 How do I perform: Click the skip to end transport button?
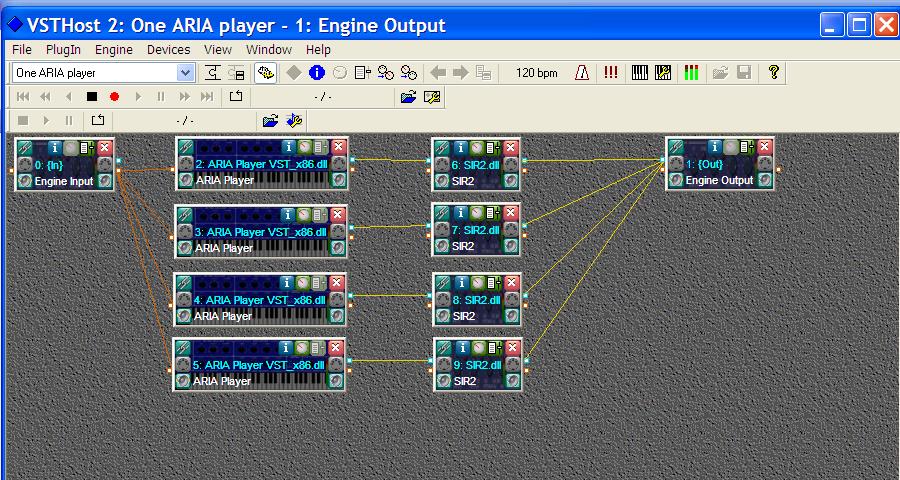click(x=207, y=97)
